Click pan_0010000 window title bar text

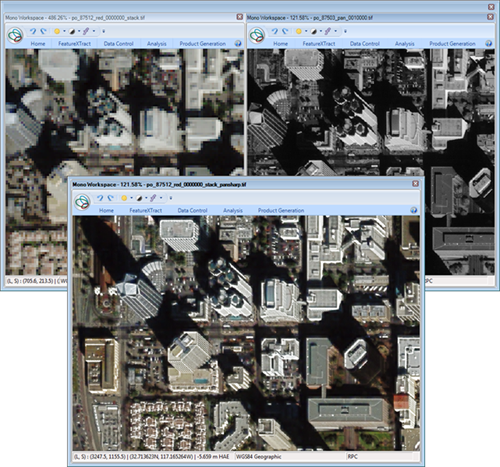pos(310,18)
